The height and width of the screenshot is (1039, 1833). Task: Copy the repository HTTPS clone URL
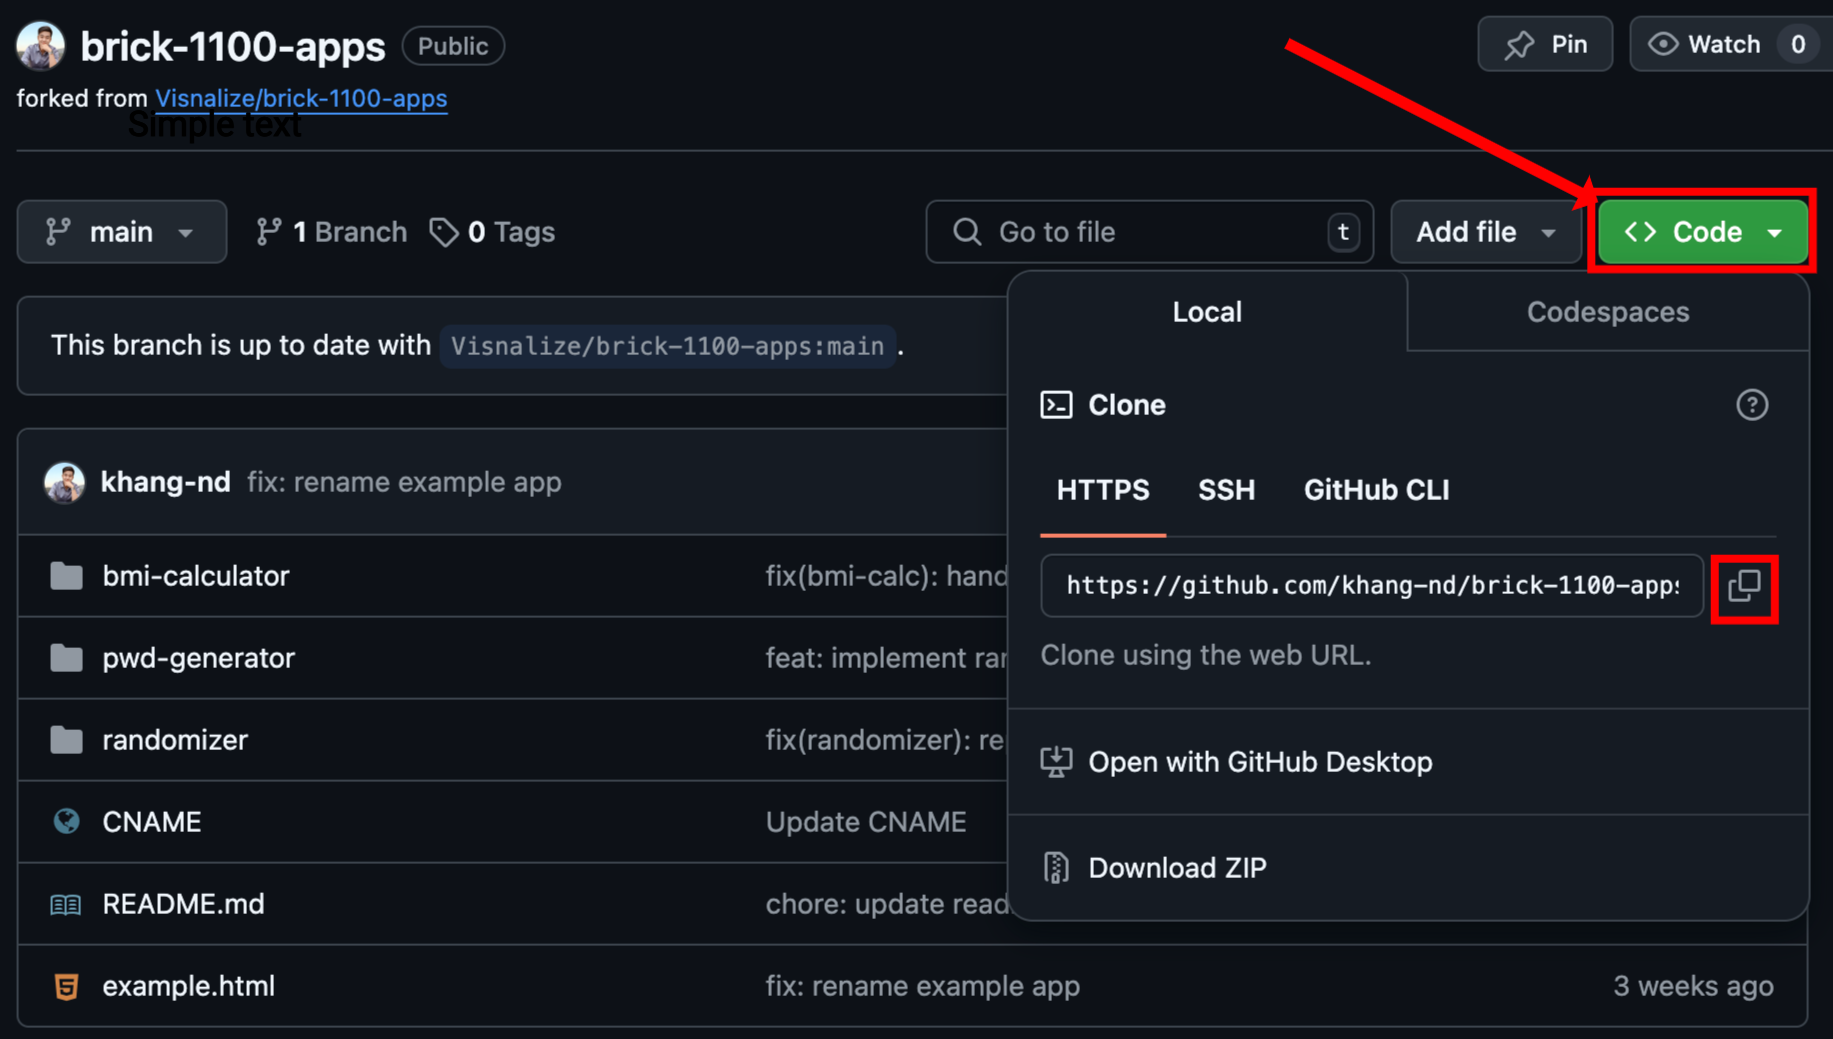(1744, 587)
